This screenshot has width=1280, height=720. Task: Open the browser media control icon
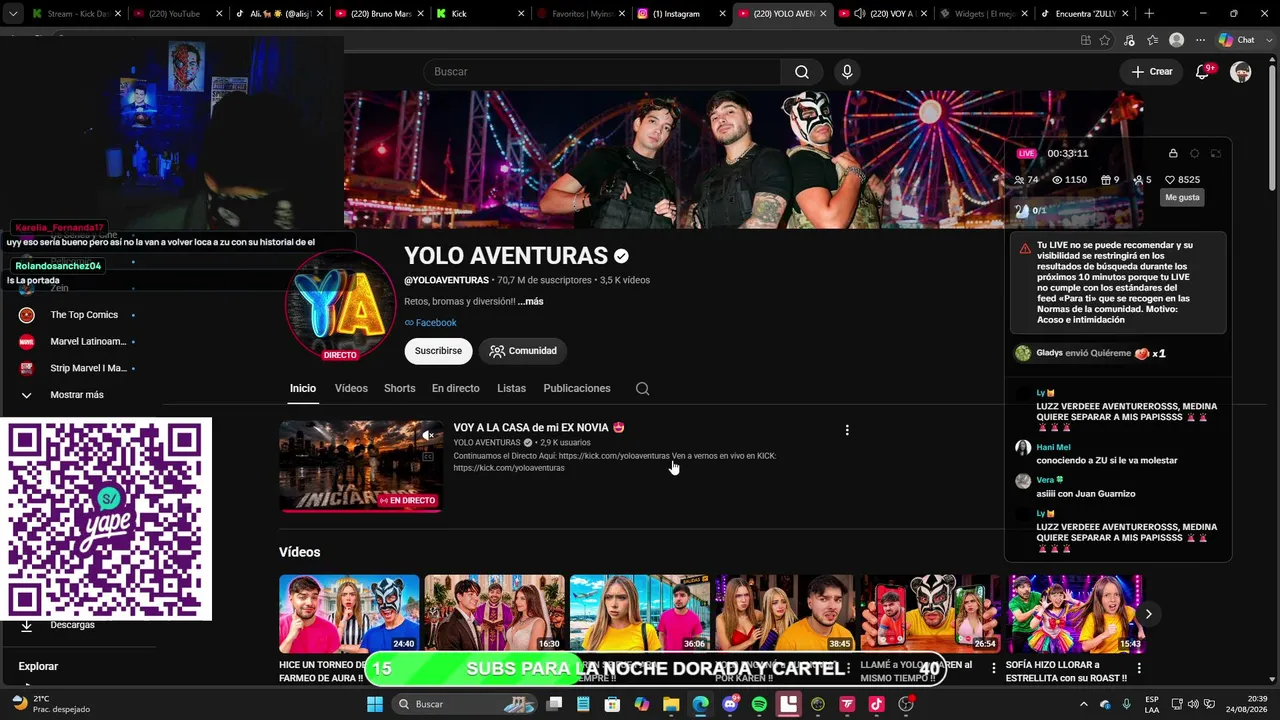1129,40
